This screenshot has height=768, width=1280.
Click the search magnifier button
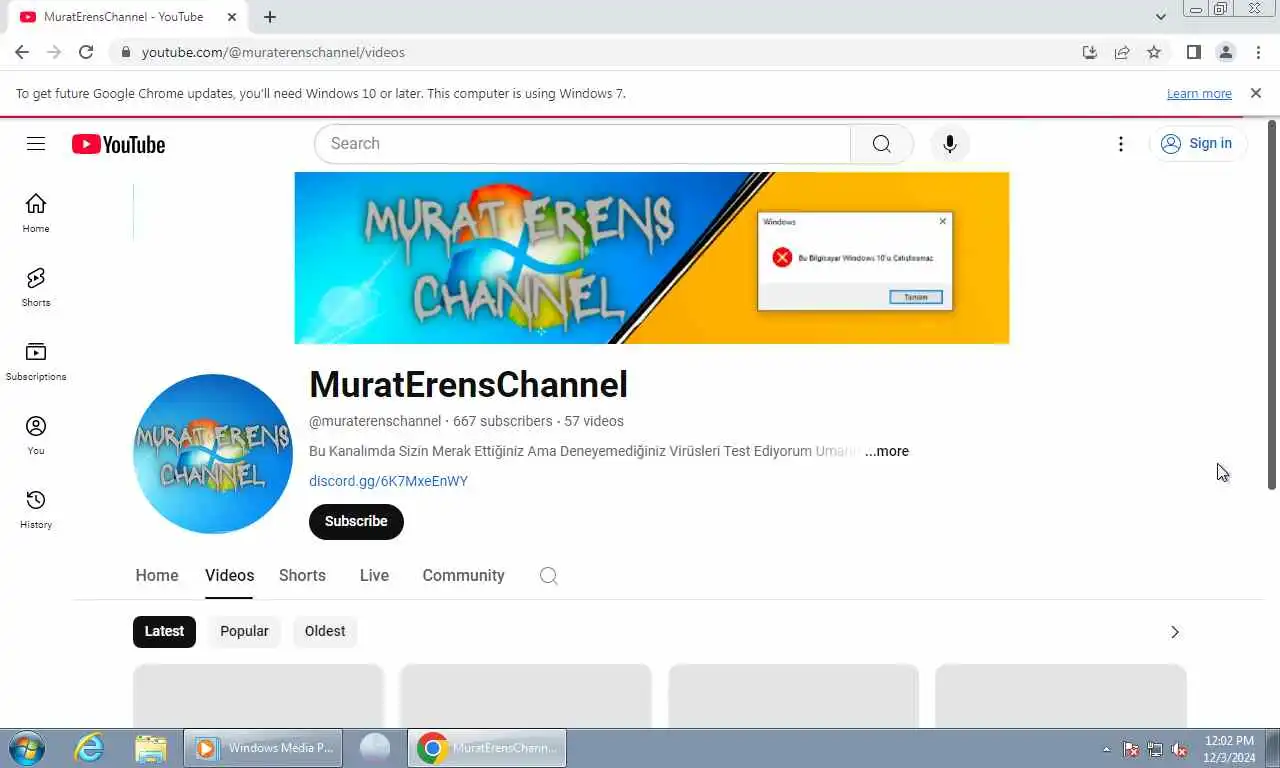(881, 144)
